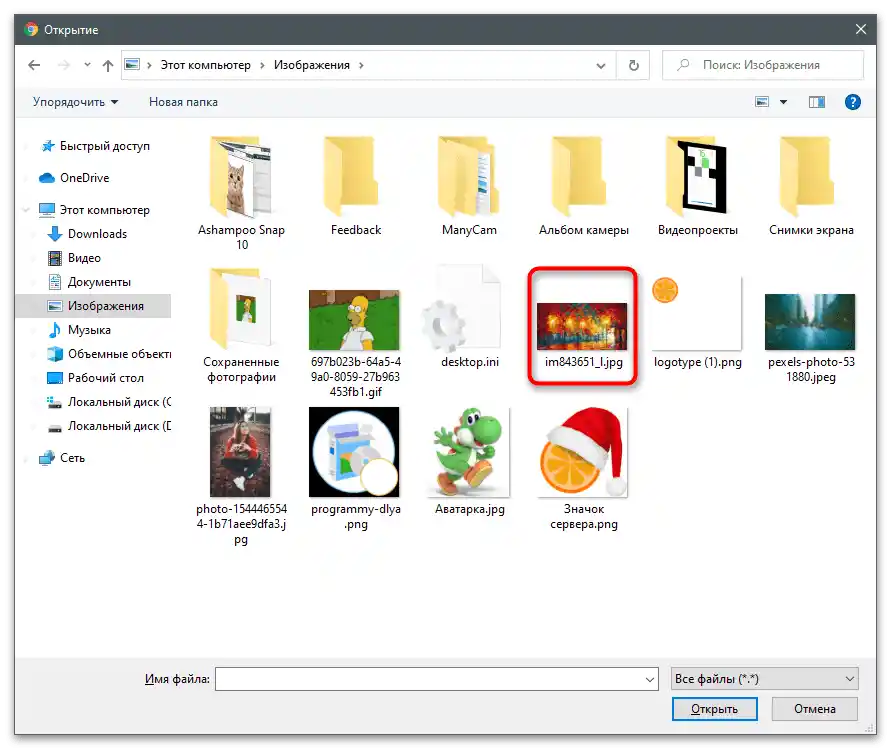Open recent locations chevron next to forward arrow

pyautogui.click(x=87, y=65)
